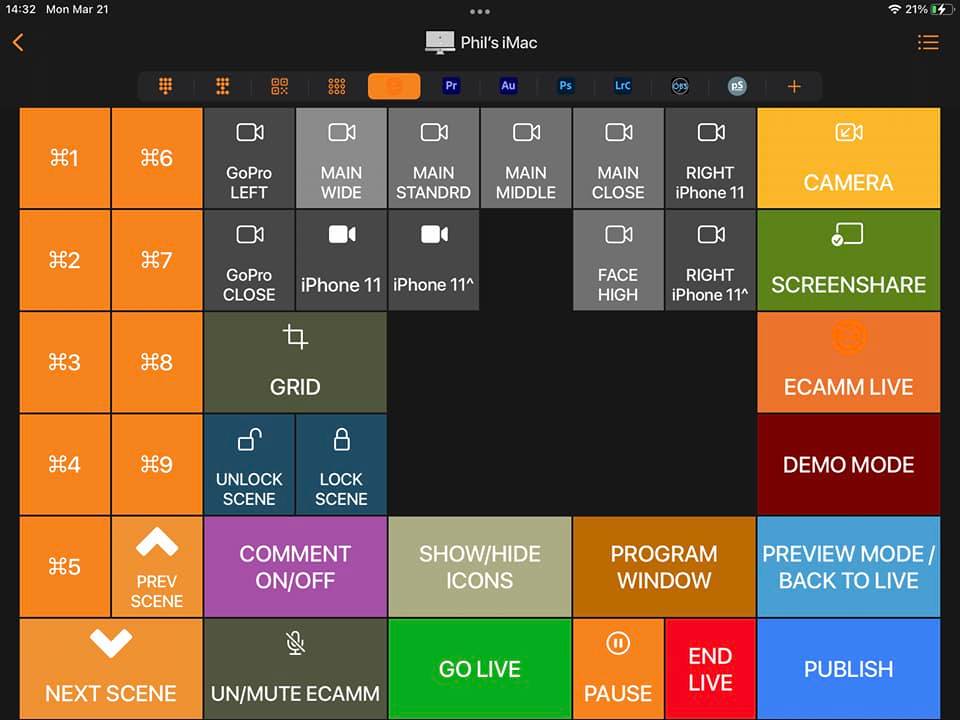The width and height of the screenshot is (960, 720).
Task: Tap the ⌘8 shortcut key
Action: coord(157,362)
